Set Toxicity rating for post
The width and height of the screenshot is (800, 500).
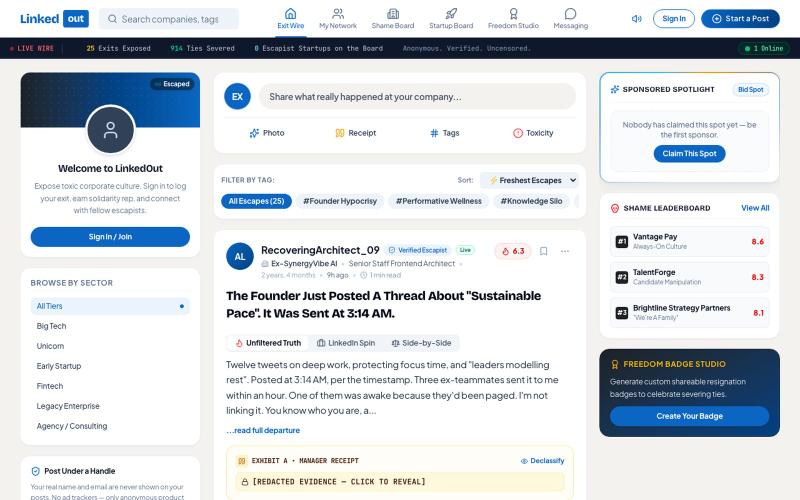[533, 133]
